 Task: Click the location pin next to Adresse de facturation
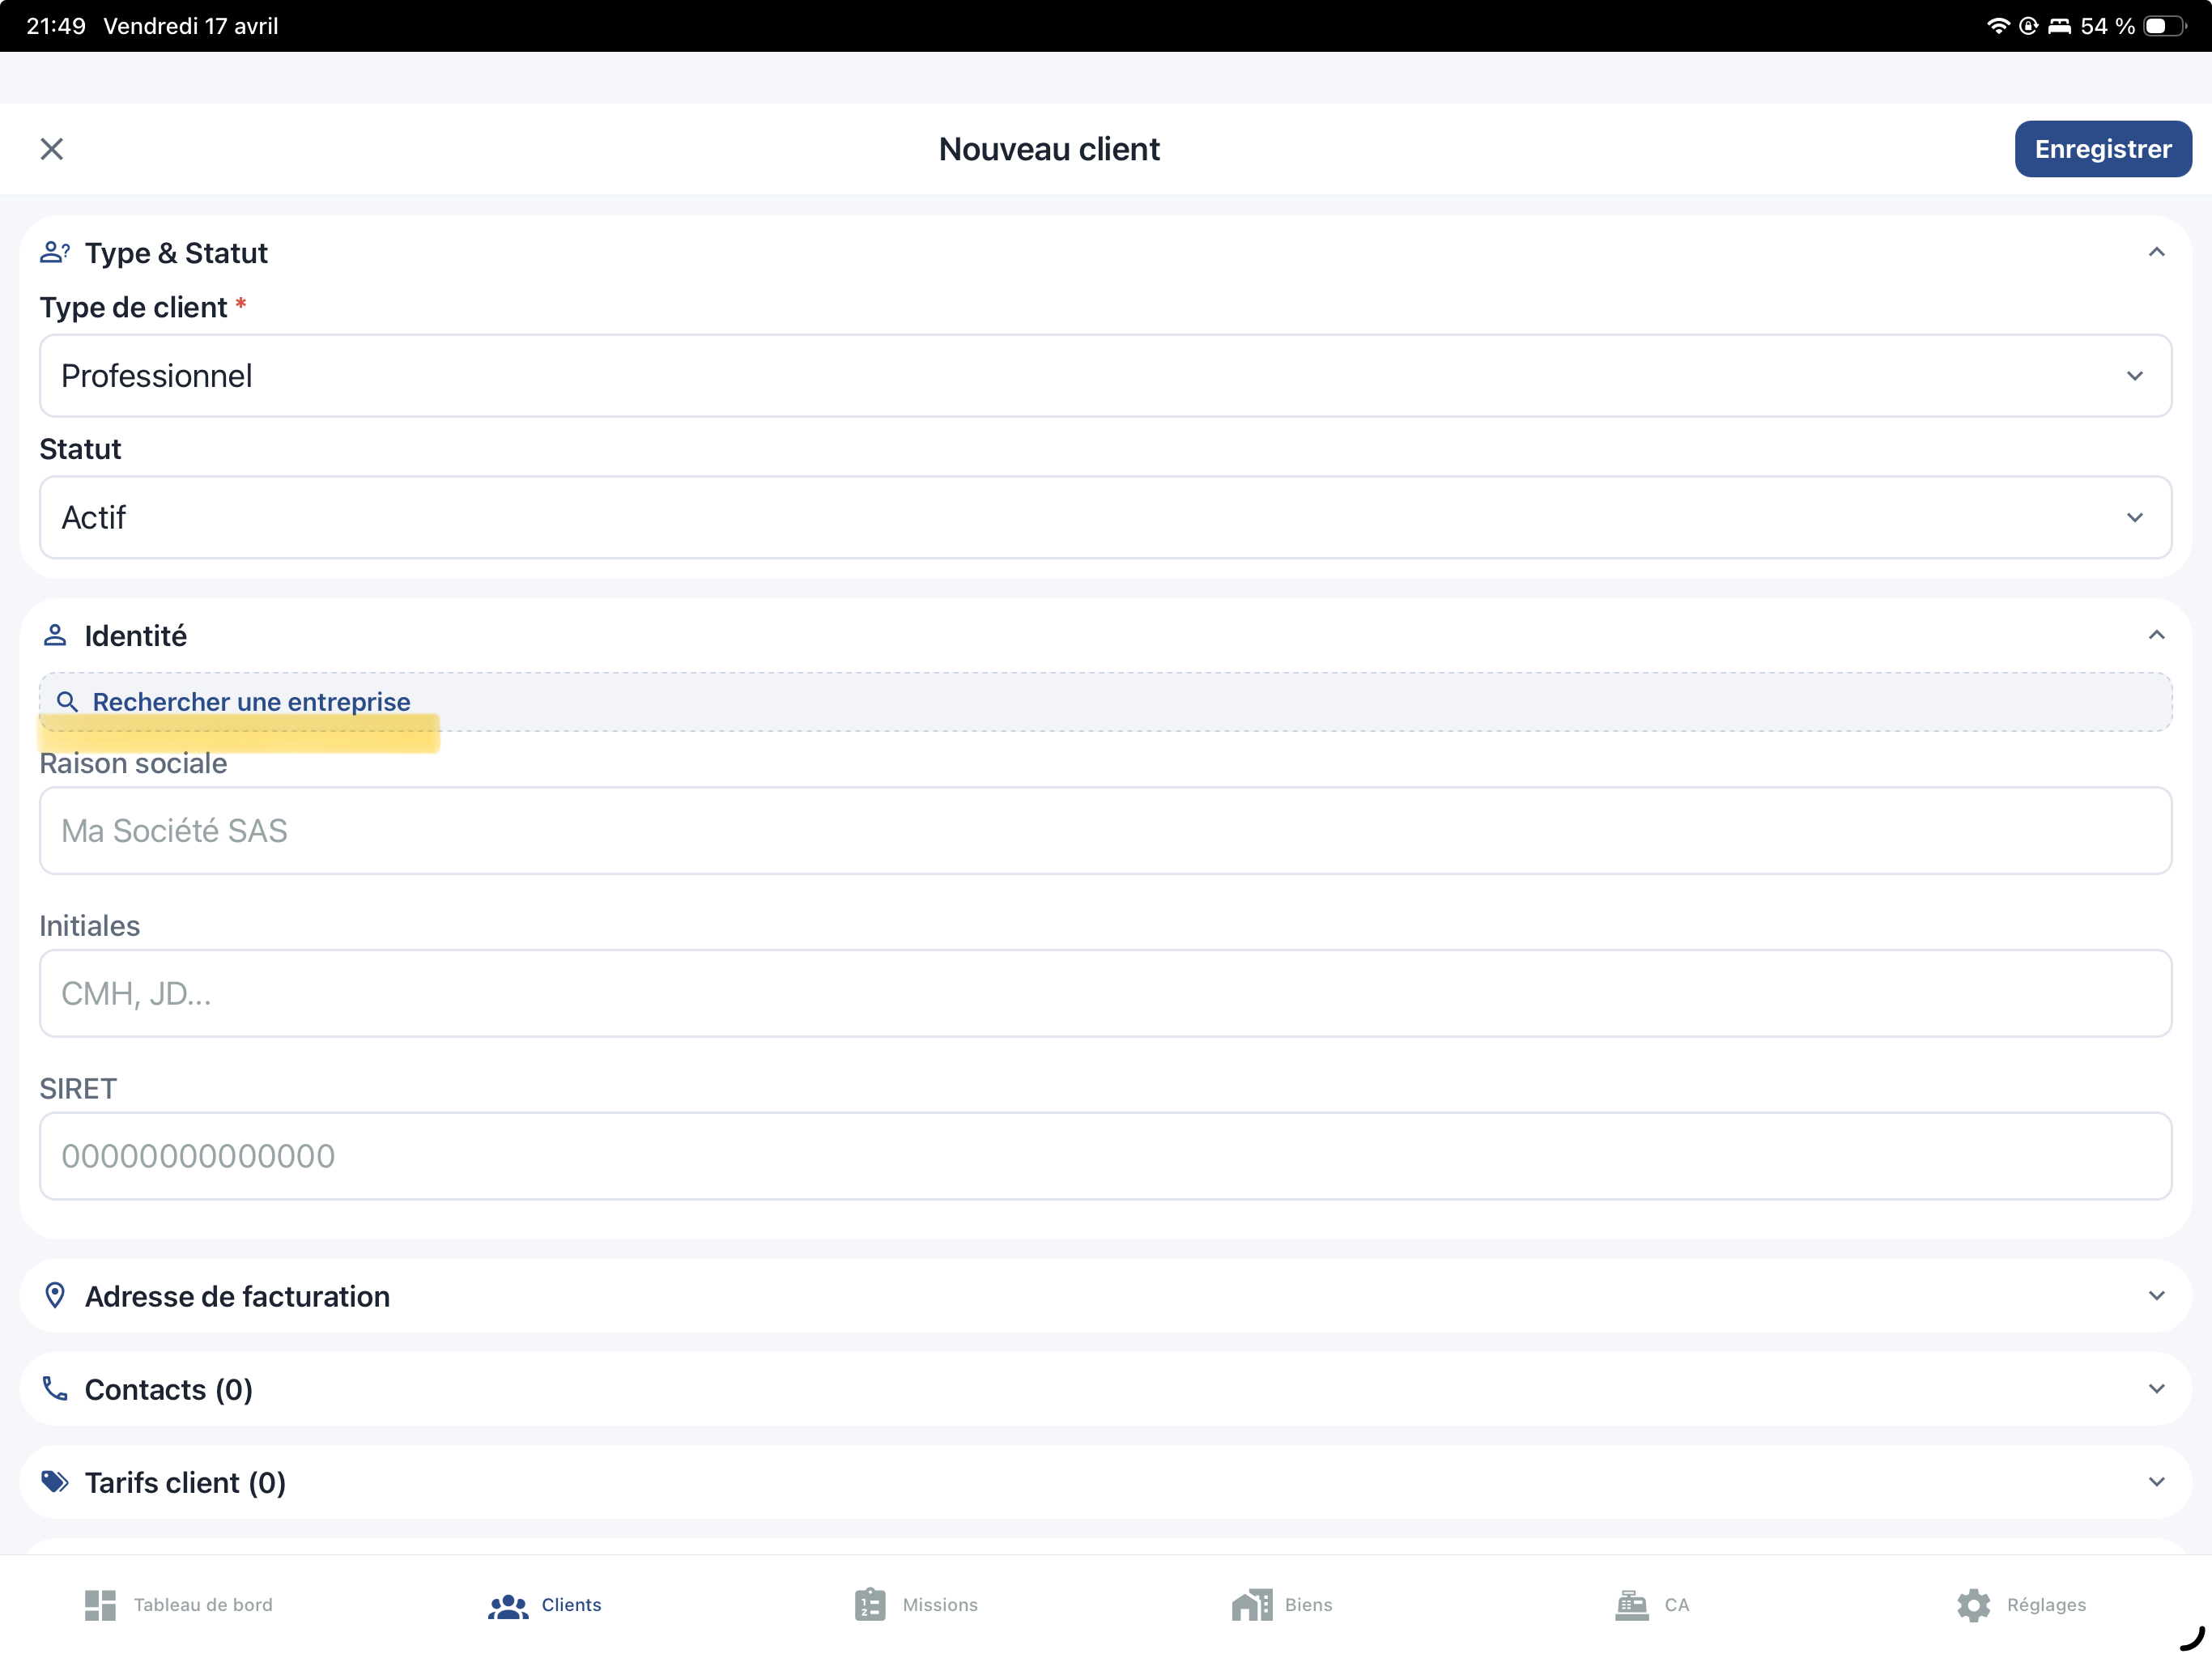(55, 1295)
